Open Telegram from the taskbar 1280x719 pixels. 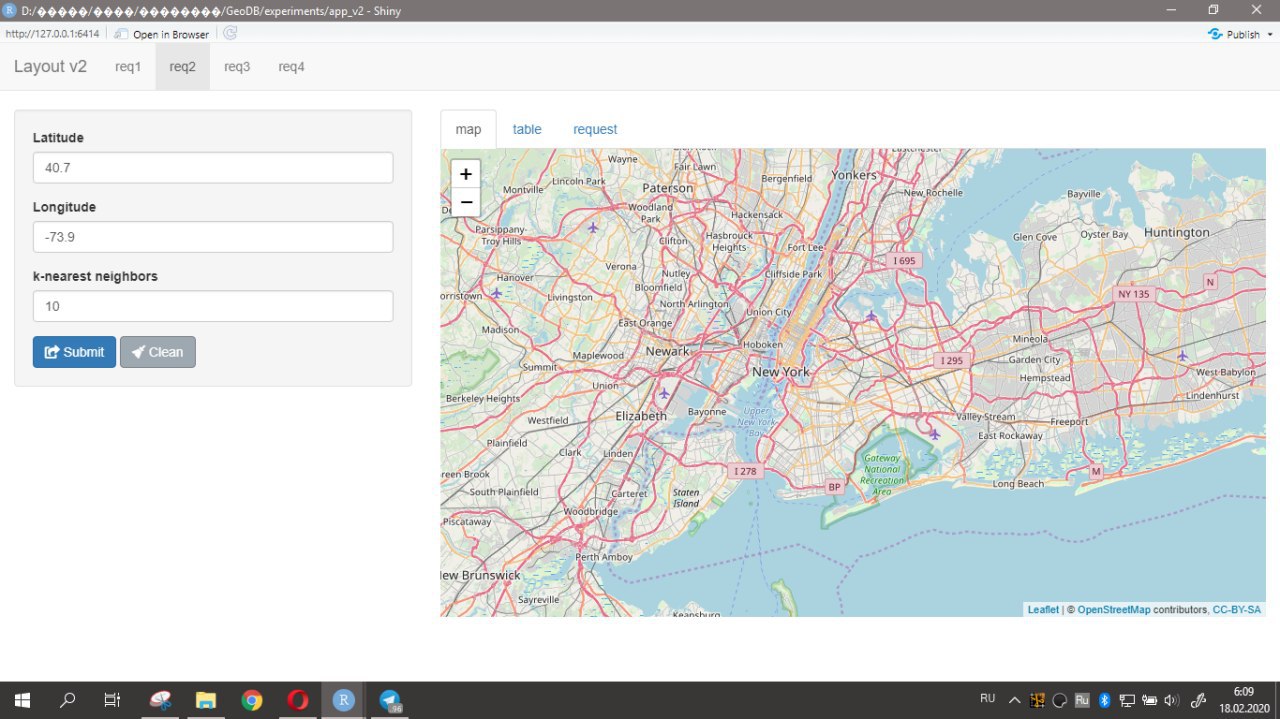[389, 700]
